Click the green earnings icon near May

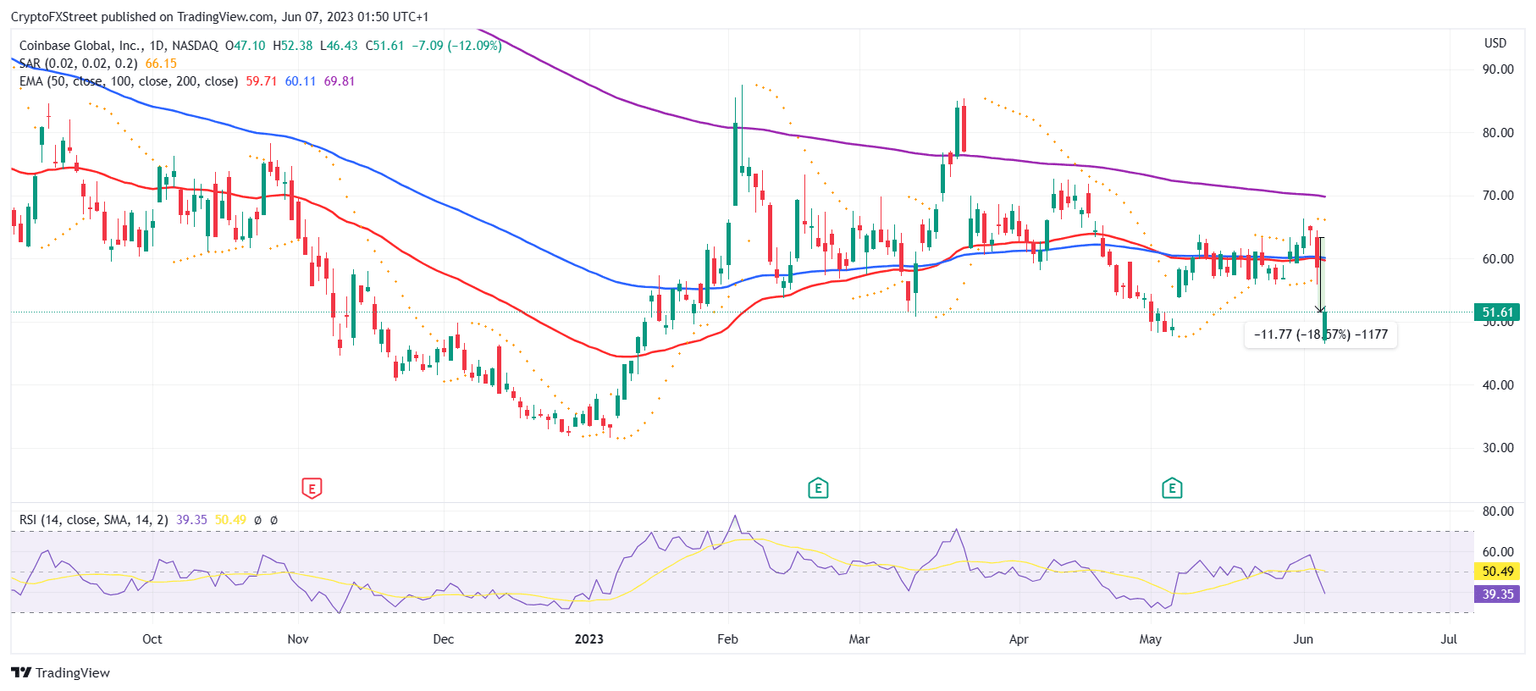(x=1170, y=489)
